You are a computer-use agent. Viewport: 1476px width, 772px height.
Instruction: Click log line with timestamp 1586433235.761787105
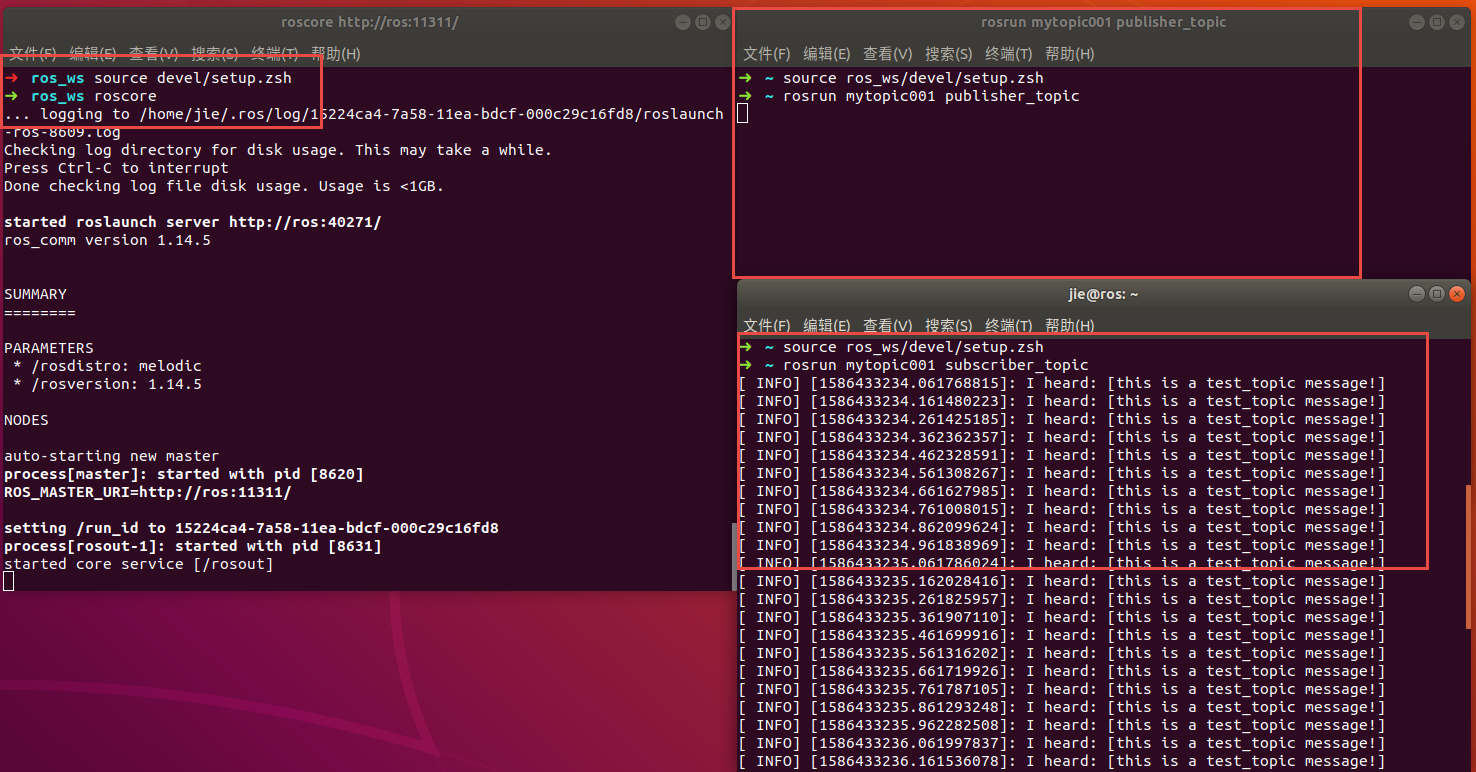click(x=1062, y=689)
